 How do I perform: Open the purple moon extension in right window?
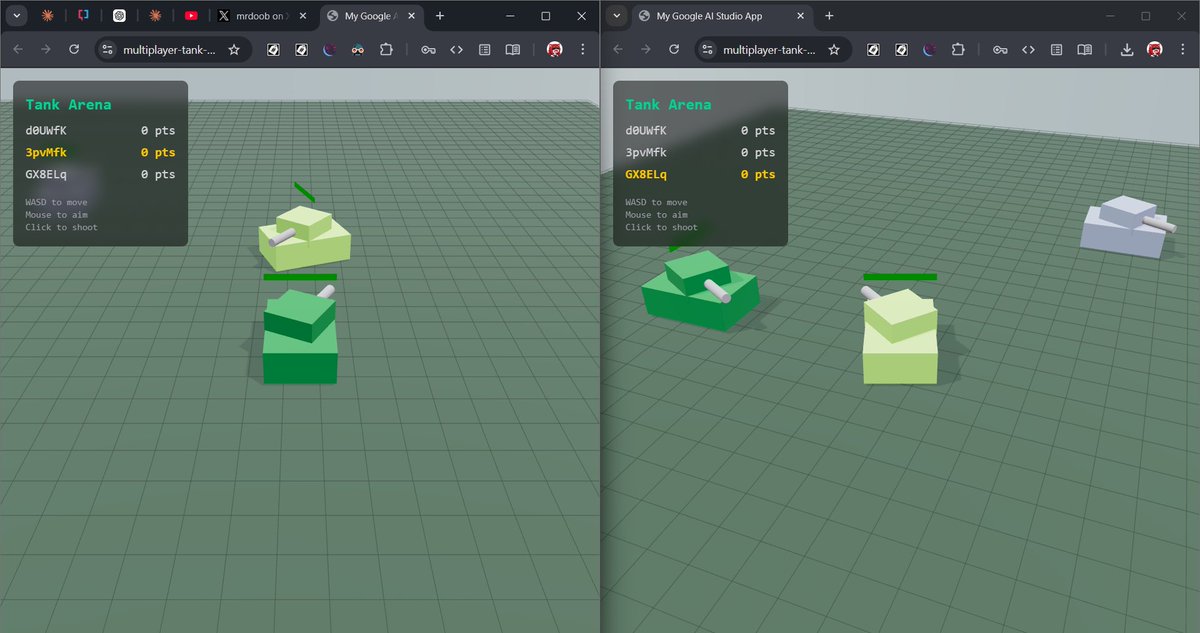[x=929, y=49]
